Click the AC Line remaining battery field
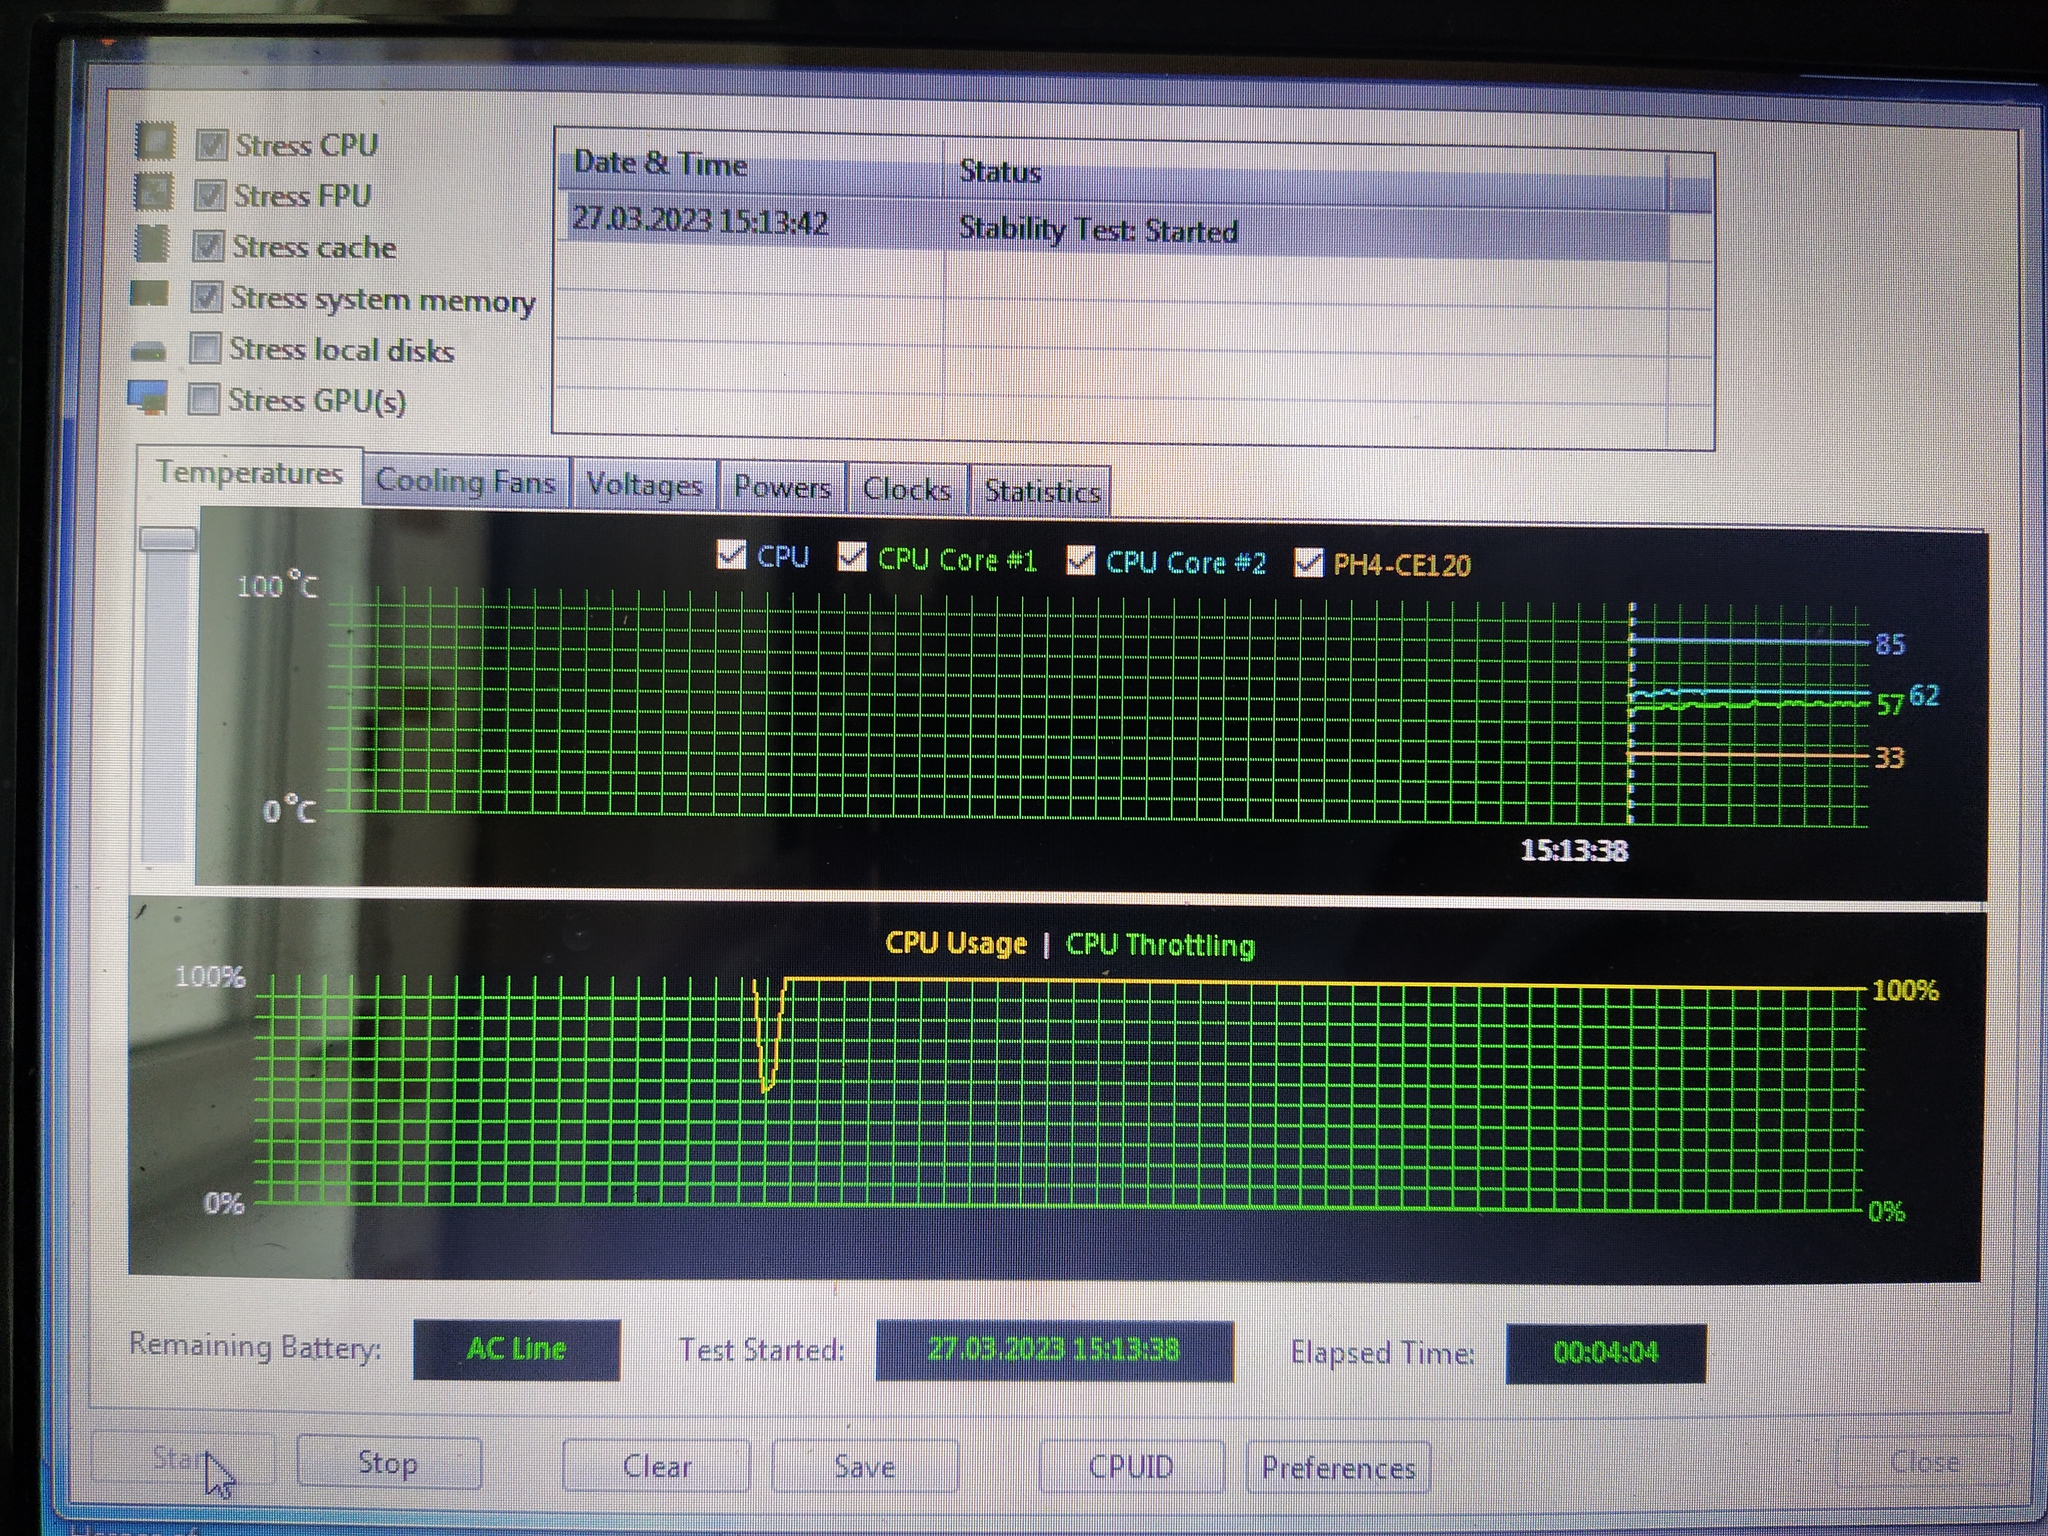 click(x=516, y=1349)
